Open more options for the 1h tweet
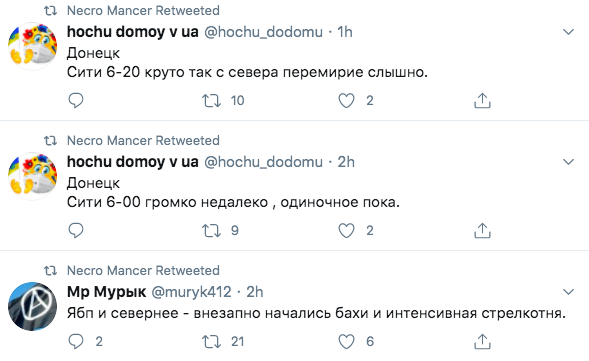This screenshot has height=361, width=589. pyautogui.click(x=569, y=32)
